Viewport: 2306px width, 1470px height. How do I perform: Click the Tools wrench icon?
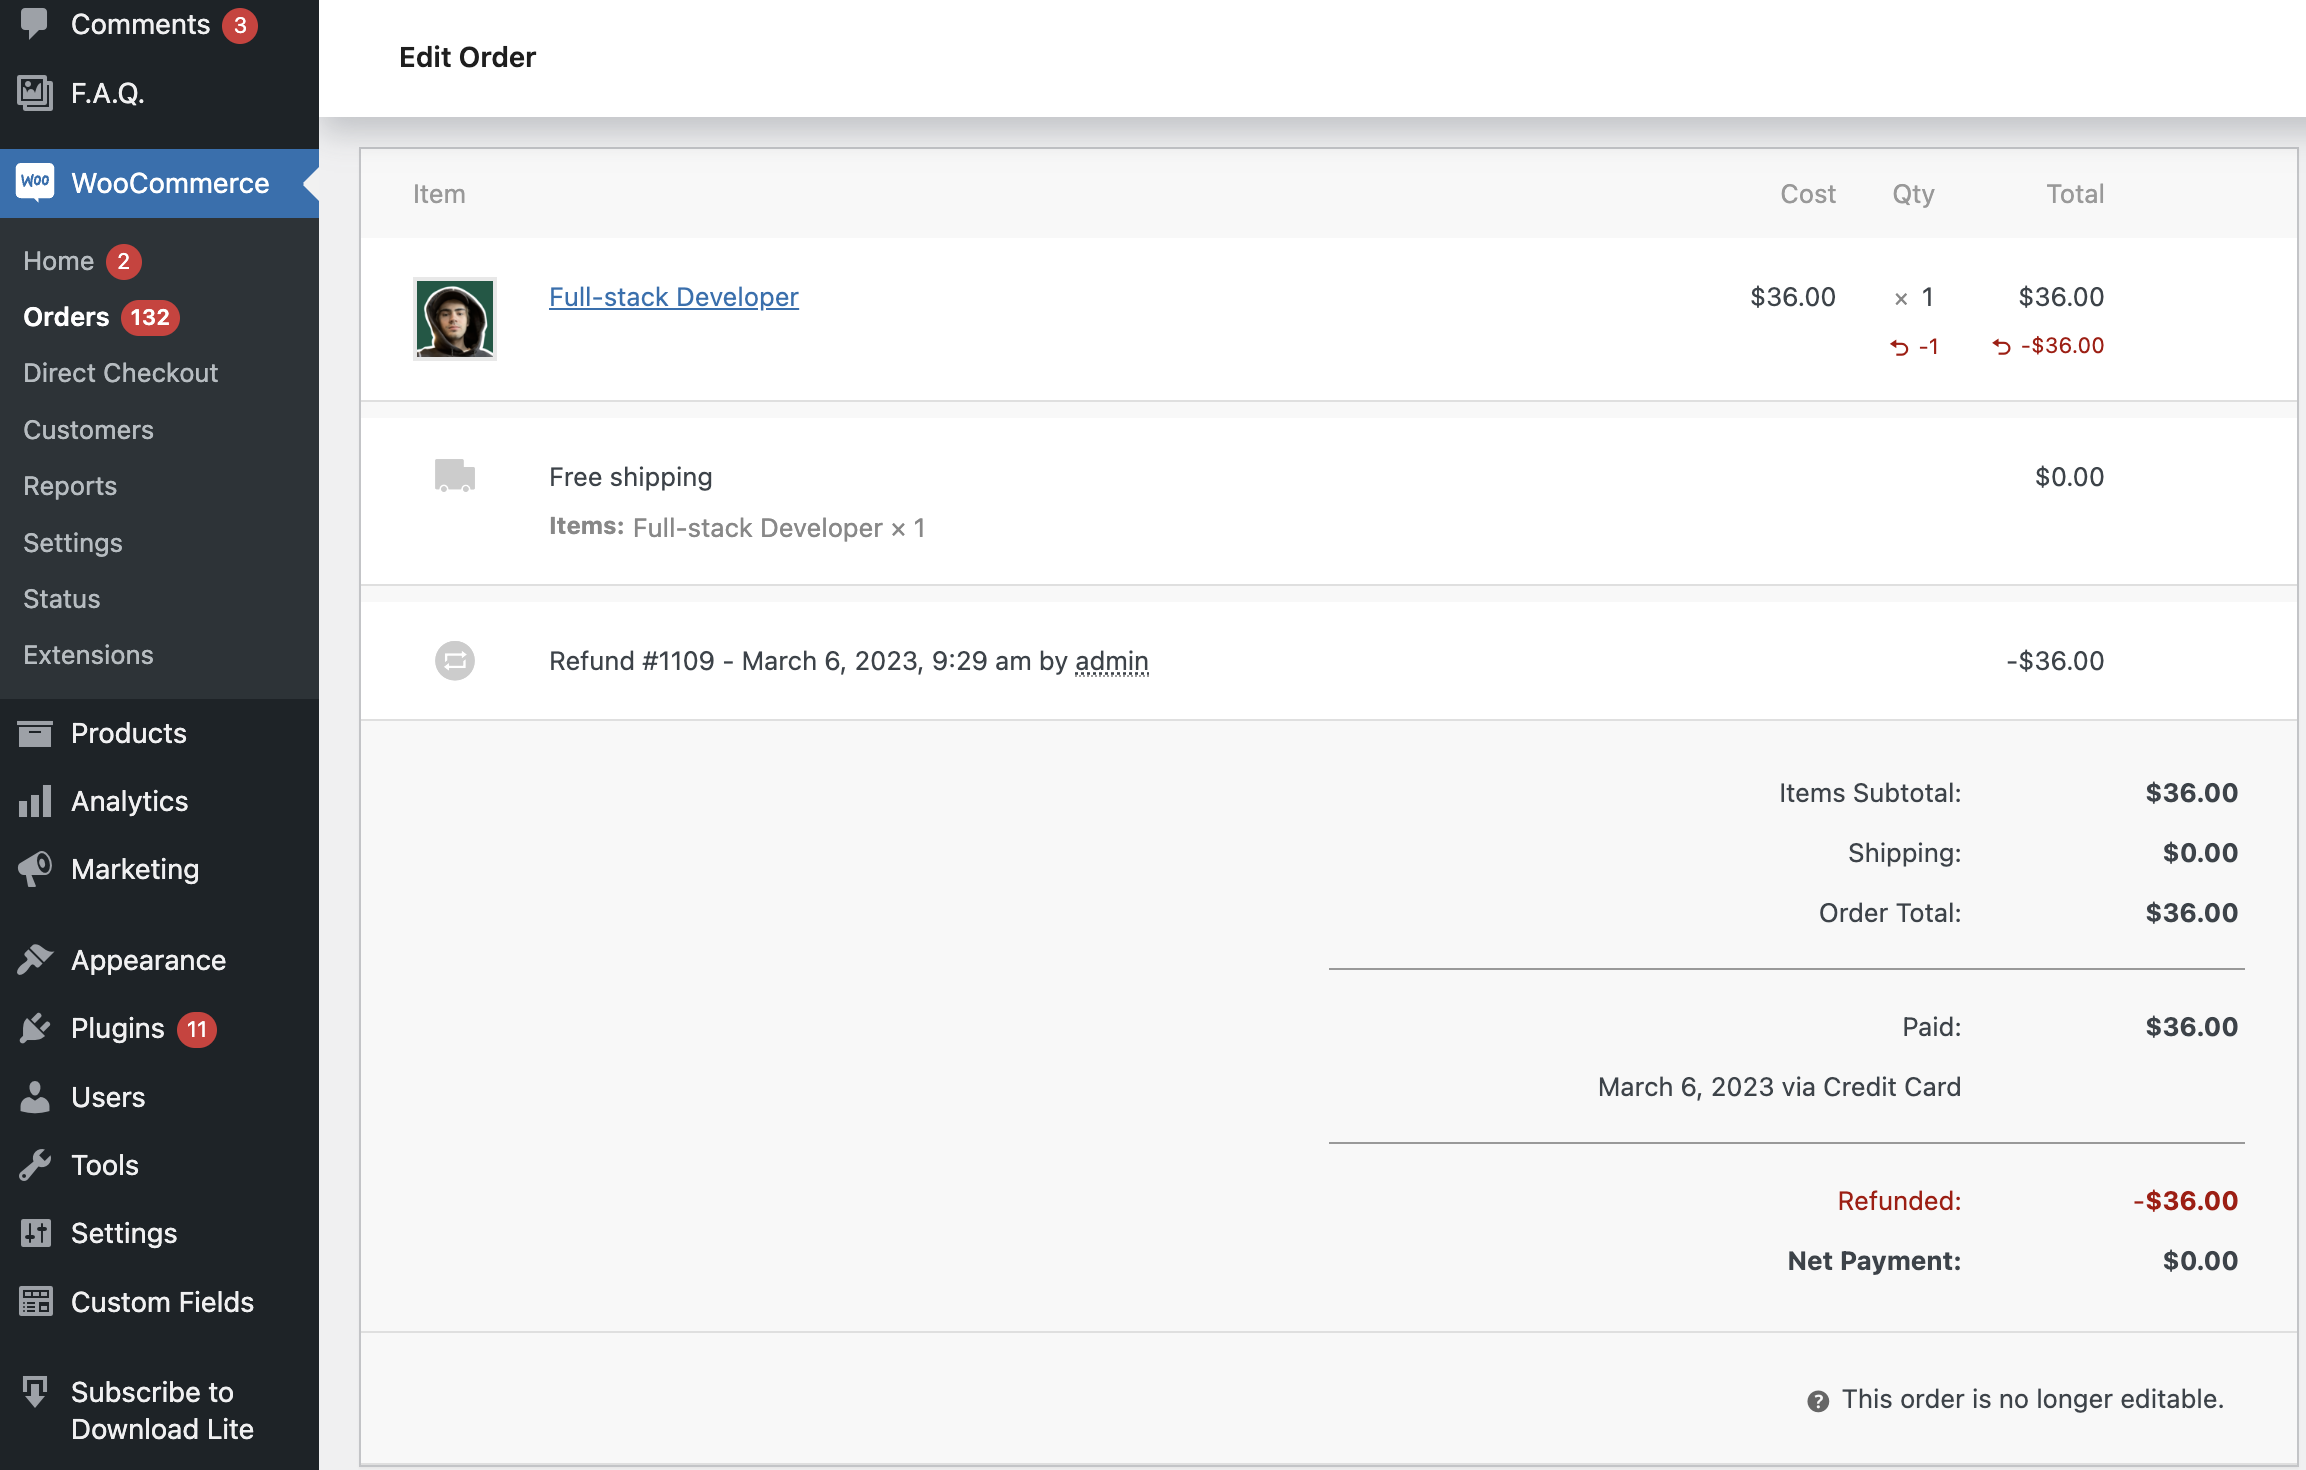pyautogui.click(x=36, y=1164)
